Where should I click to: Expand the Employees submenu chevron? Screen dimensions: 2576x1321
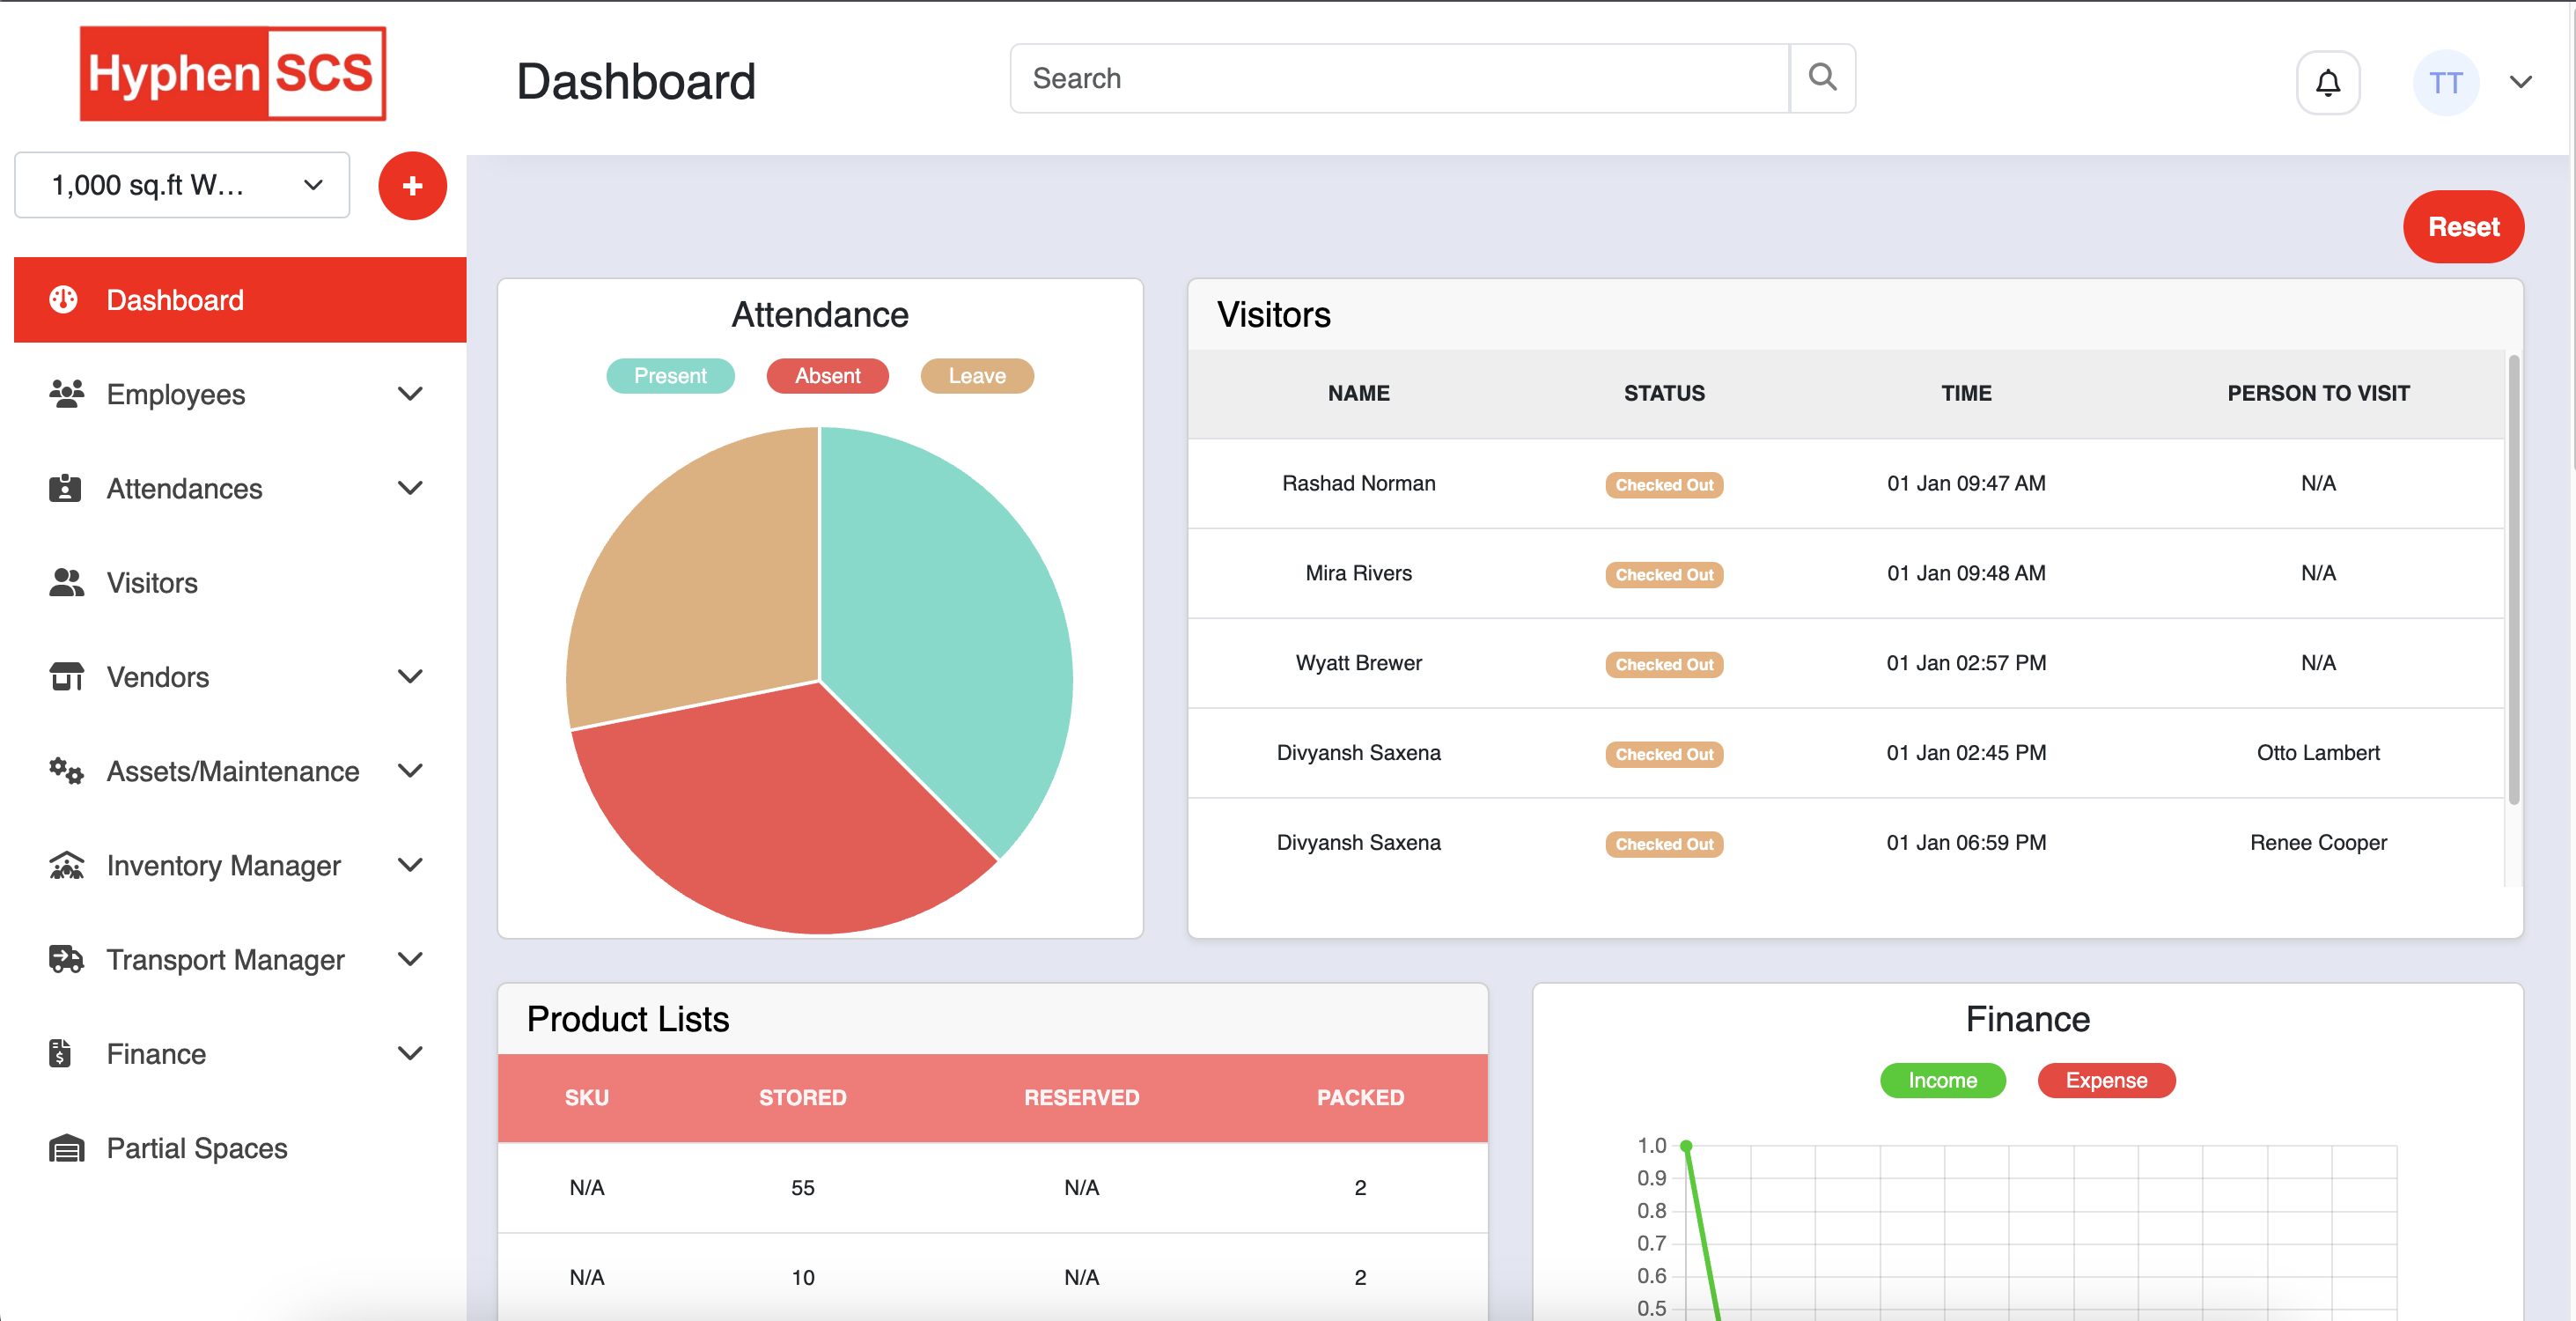pos(410,394)
